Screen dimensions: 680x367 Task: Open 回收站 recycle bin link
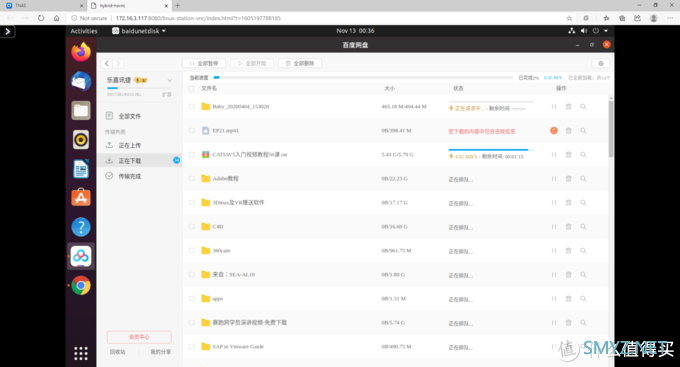click(x=118, y=352)
